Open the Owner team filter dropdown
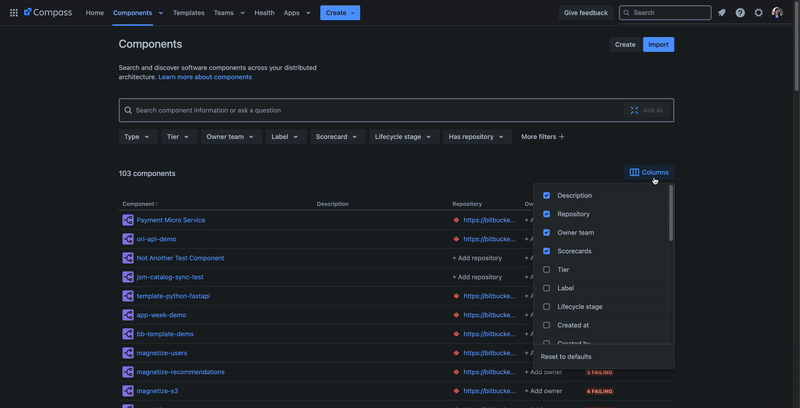Viewport: 800px width, 408px height. tap(231, 137)
